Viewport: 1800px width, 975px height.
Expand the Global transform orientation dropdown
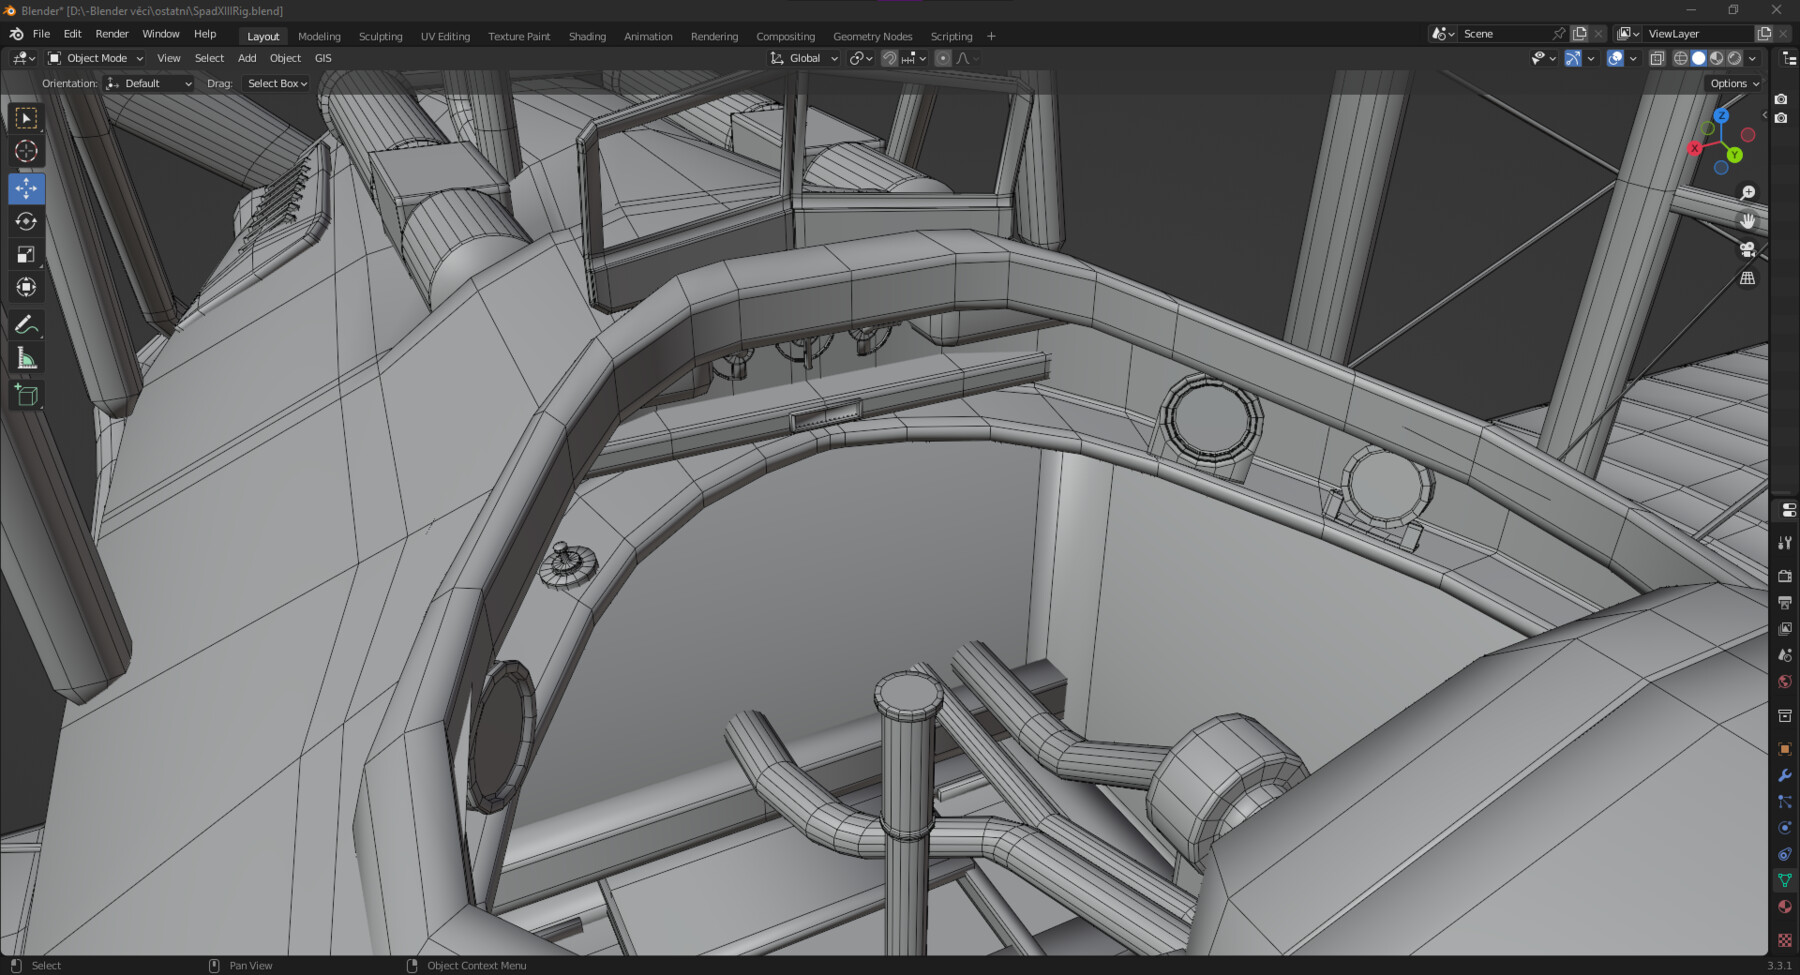[x=804, y=58]
